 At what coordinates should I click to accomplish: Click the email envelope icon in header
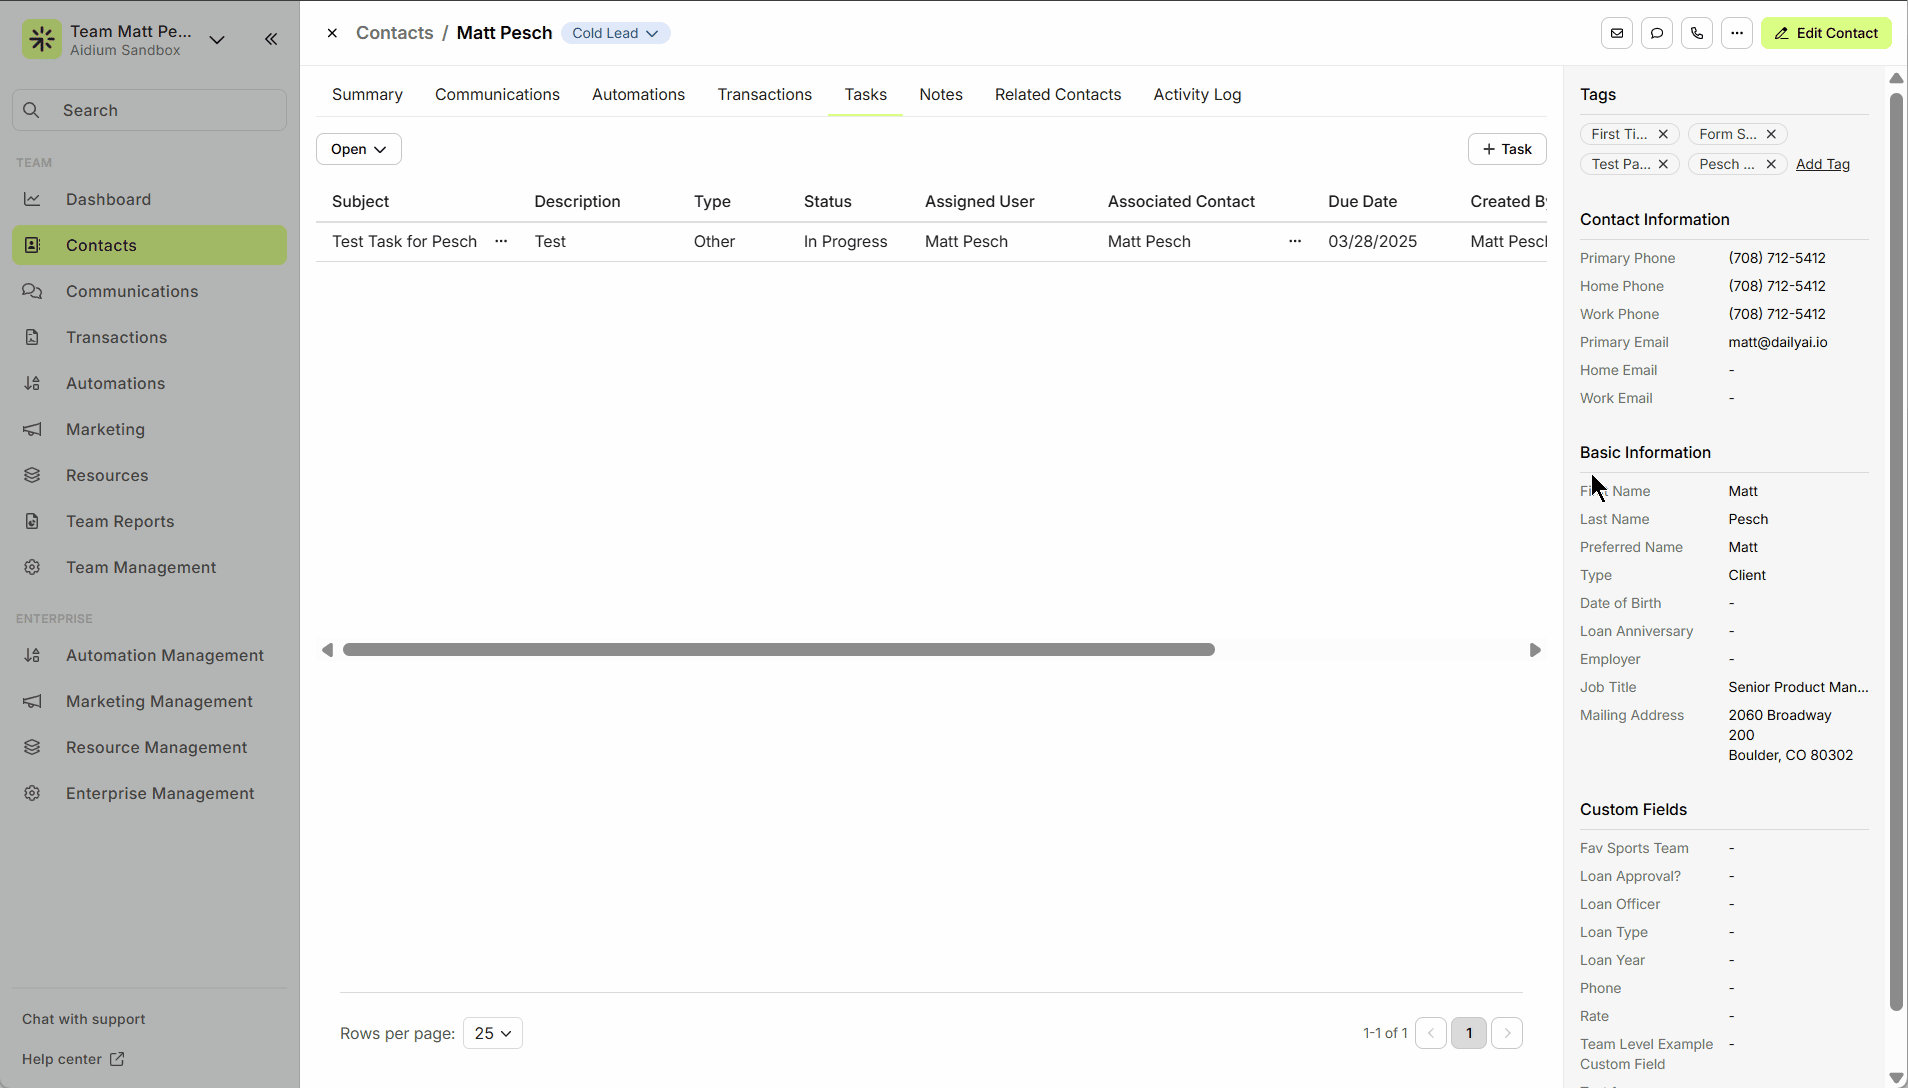[x=1616, y=33]
